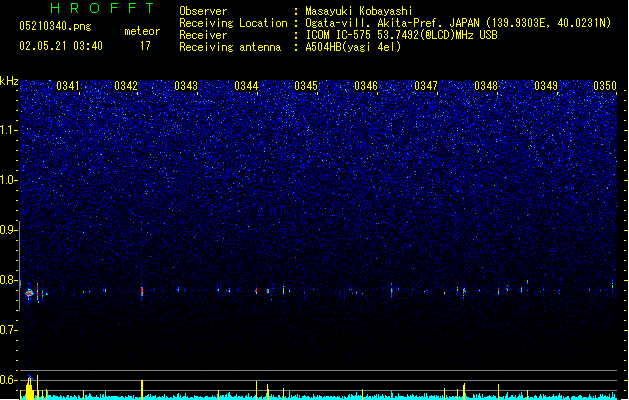Click the 0347 time marker
The width and height of the screenshot is (629, 400).
pos(426,86)
